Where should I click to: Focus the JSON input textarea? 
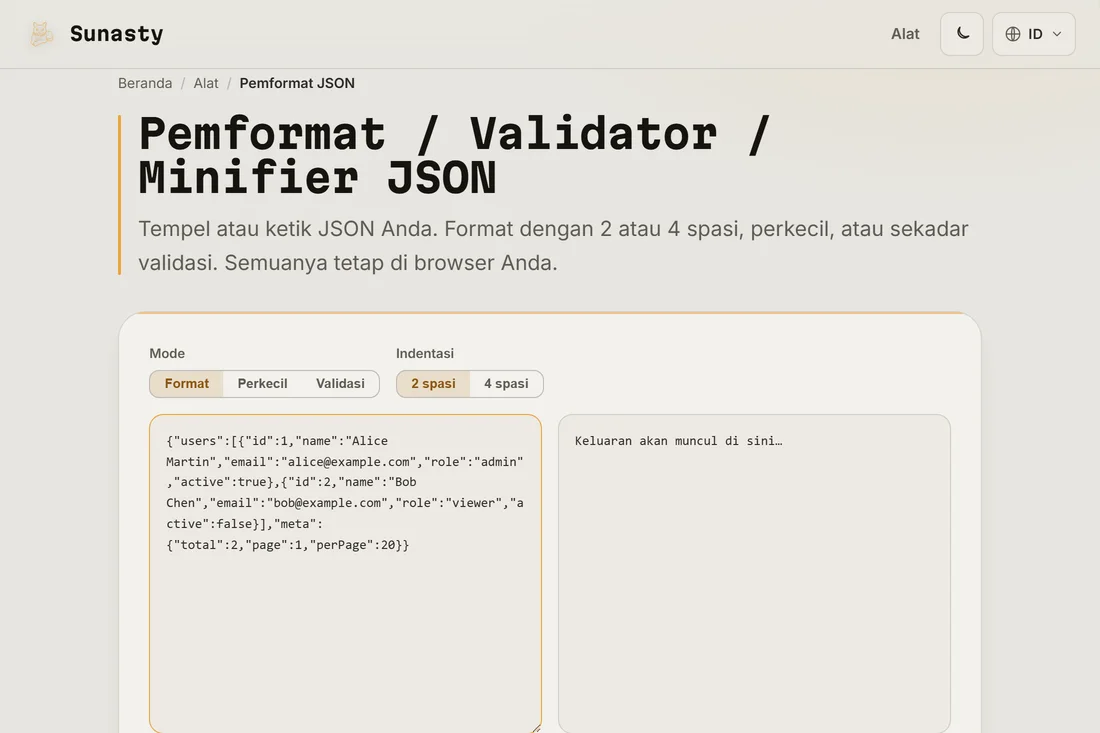point(345,573)
